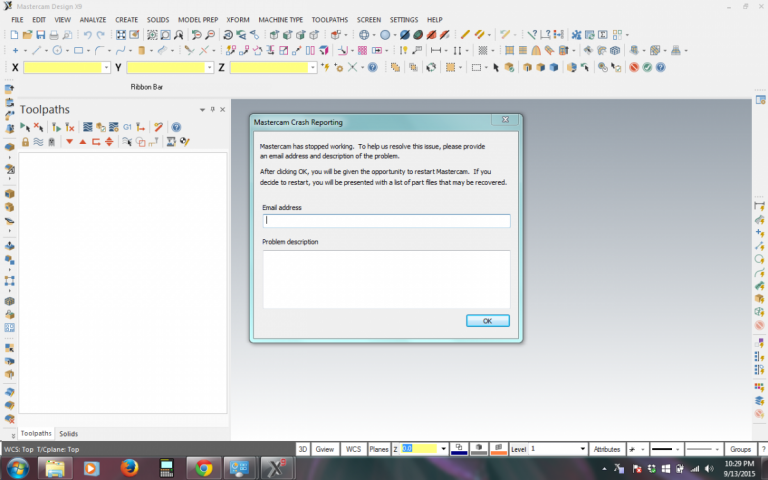
Task: Move insert arrow down
Action: pos(70,142)
